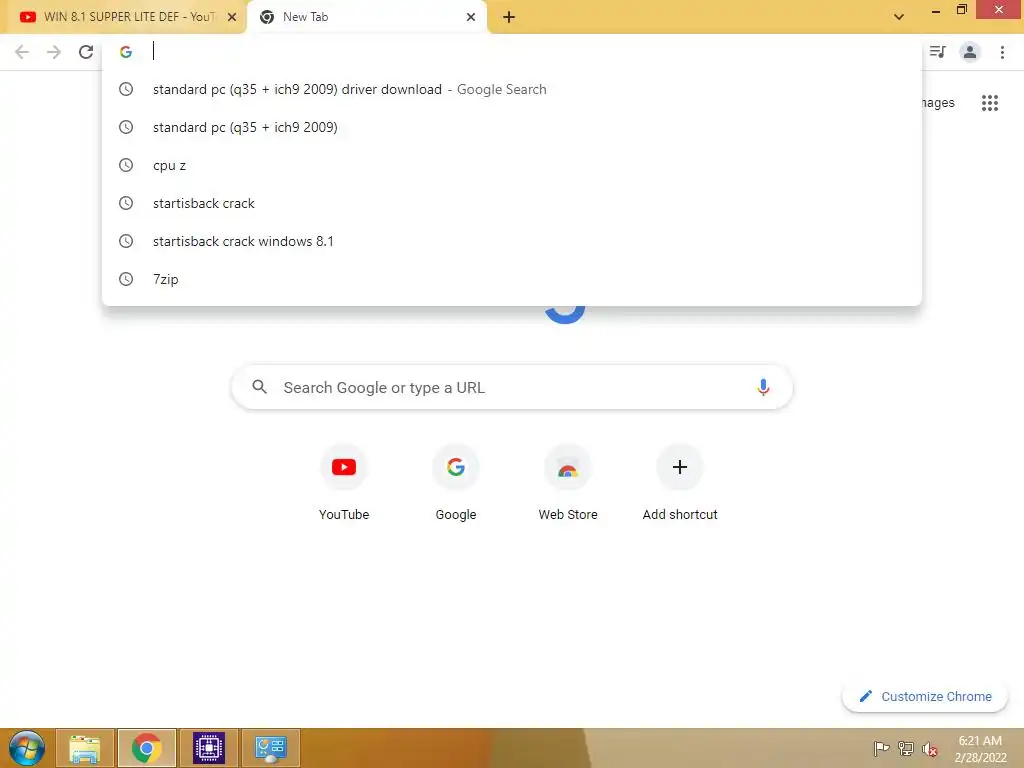Close the WIN 8.1 SUPPER LITE tab
Screen dimensions: 1024x768
[x=232, y=17]
